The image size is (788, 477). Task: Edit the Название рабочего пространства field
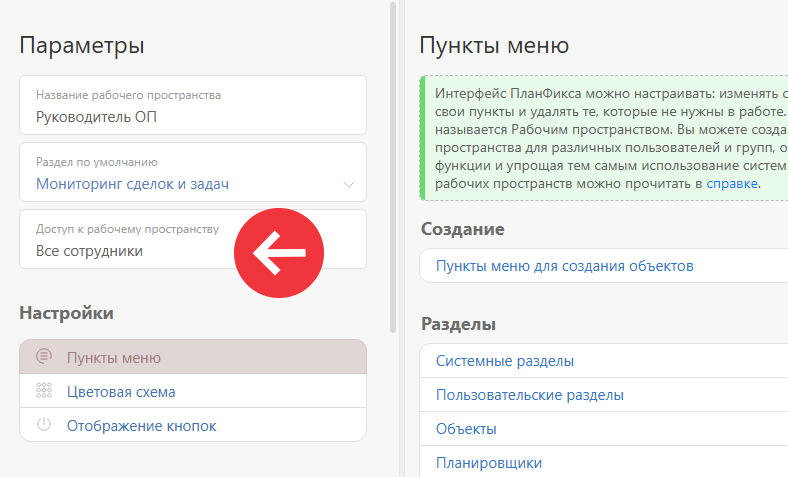(193, 105)
